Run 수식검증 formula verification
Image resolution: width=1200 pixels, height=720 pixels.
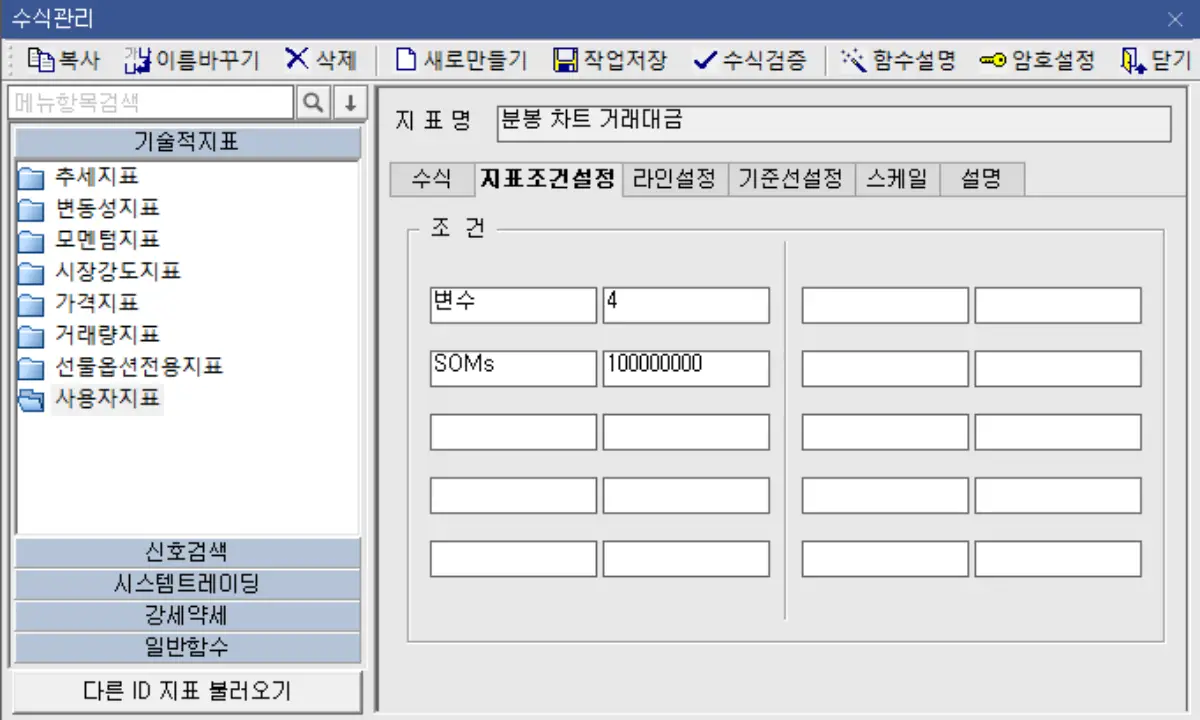point(749,60)
